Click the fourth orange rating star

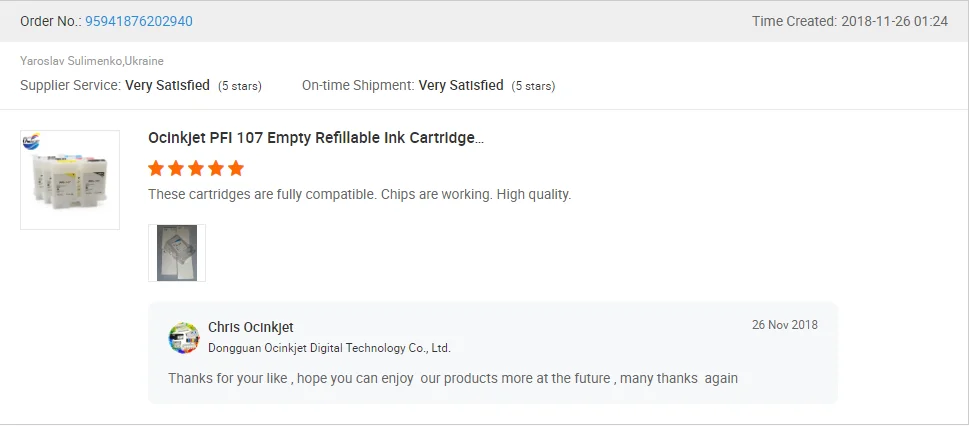pyautogui.click(x=216, y=168)
